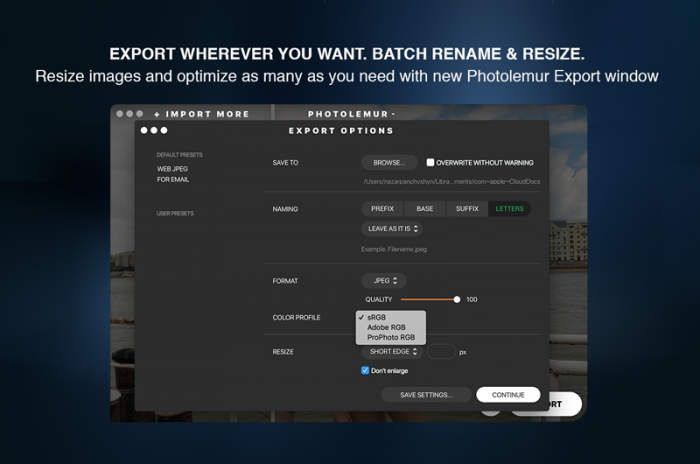The image size is (700, 464).
Task: Choose Adobe RGB color profile option
Action: pos(391,327)
